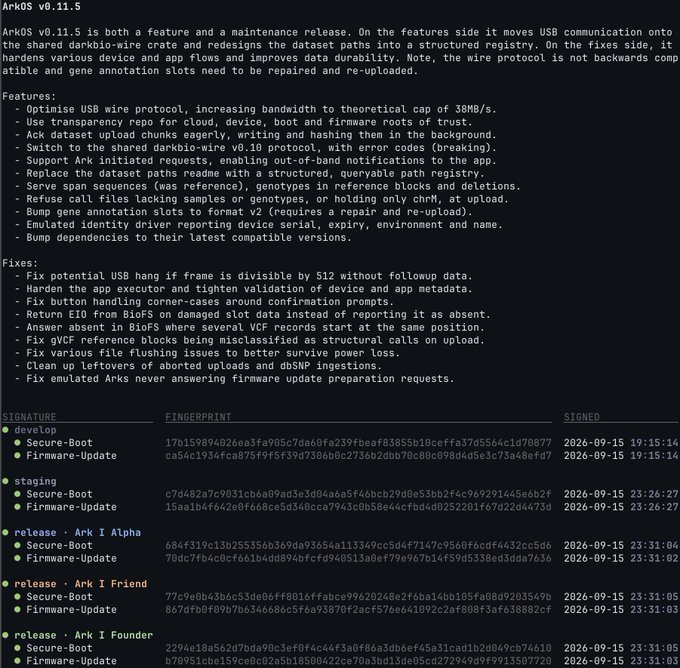Click fingerprint starting 17b159894026ea3f
Viewport: 680px width, 668px height.
pyautogui.click(x=358, y=443)
